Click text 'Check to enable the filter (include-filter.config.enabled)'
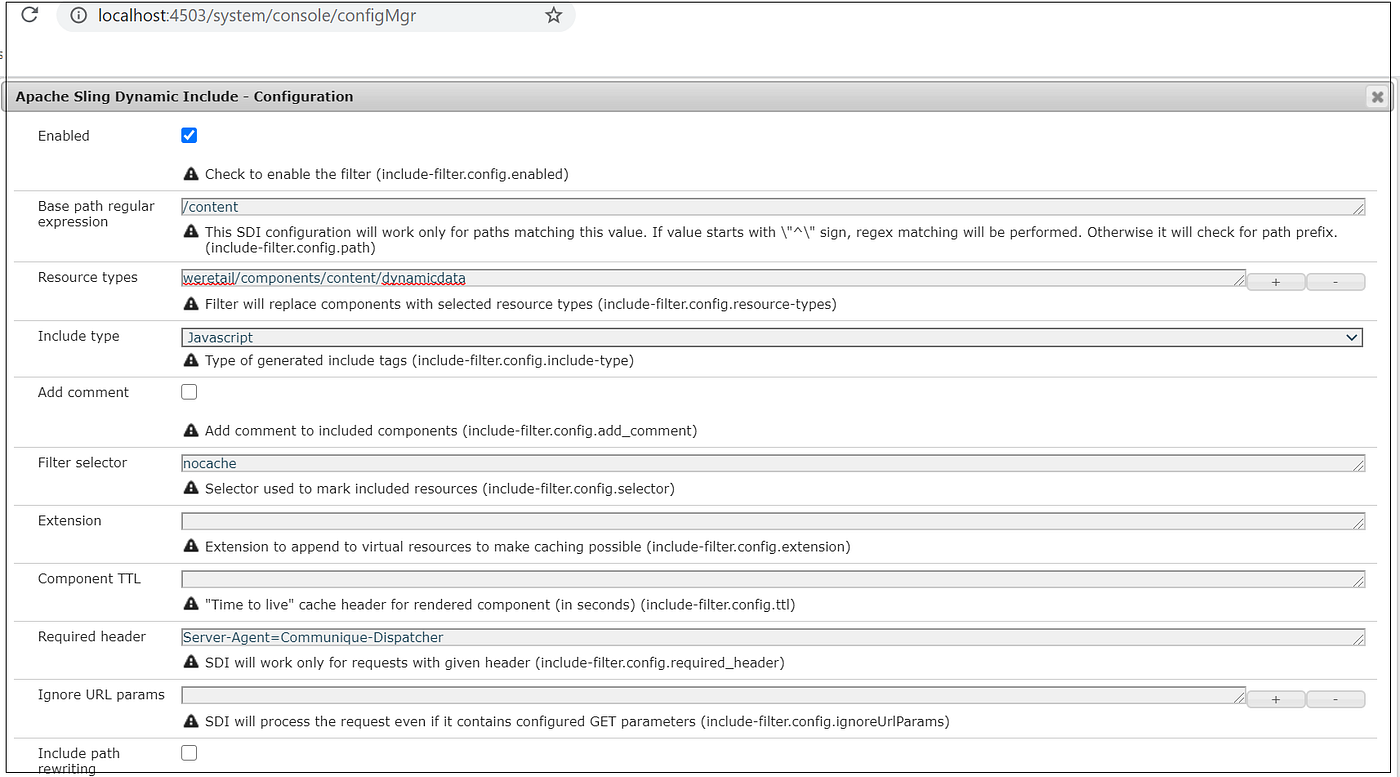Viewport: 1400px width, 777px height. (x=387, y=174)
